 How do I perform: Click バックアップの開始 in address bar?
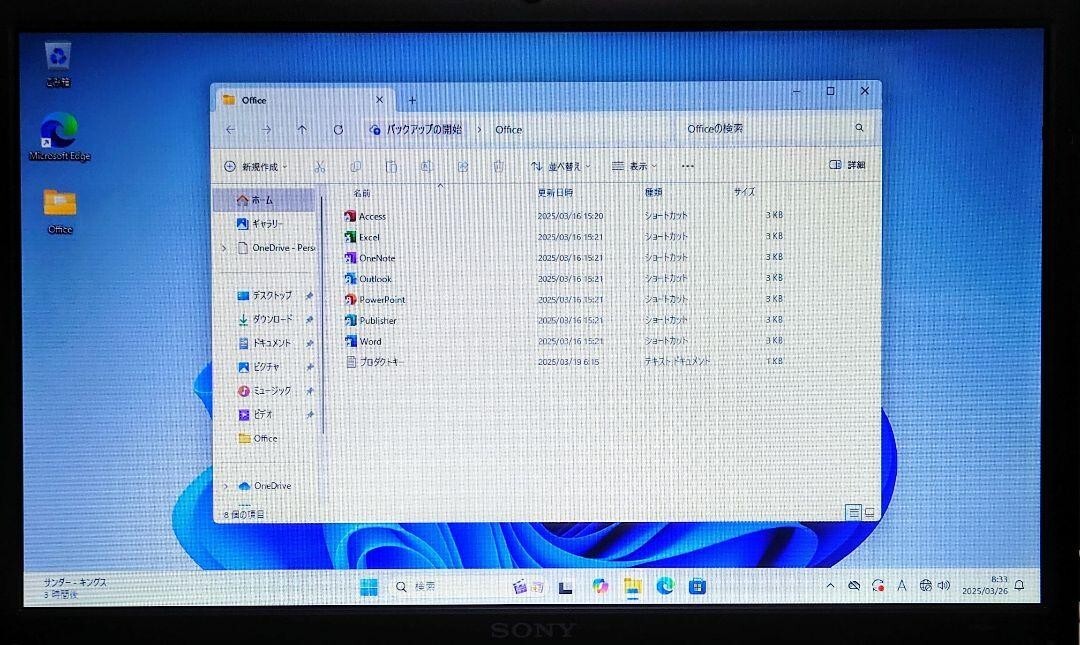point(422,129)
